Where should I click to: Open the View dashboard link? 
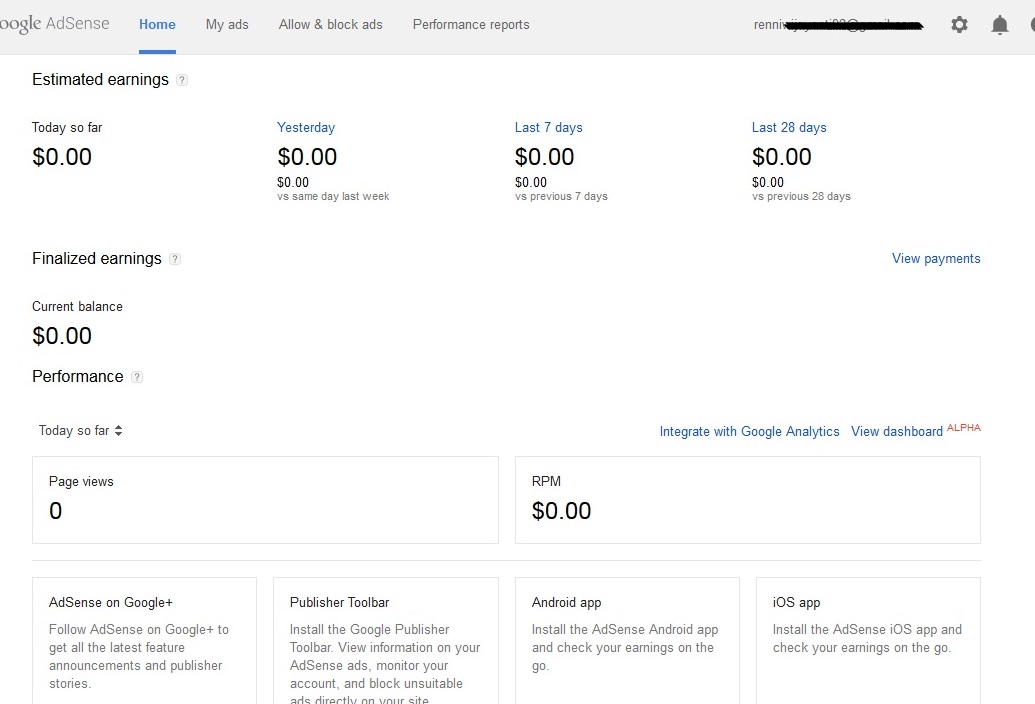pos(897,432)
